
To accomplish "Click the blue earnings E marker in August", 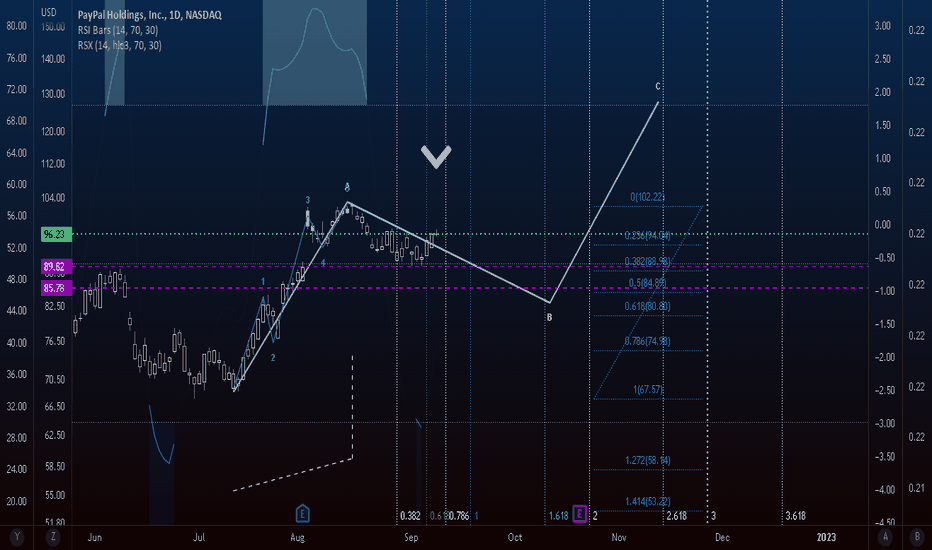I will pos(302,513).
